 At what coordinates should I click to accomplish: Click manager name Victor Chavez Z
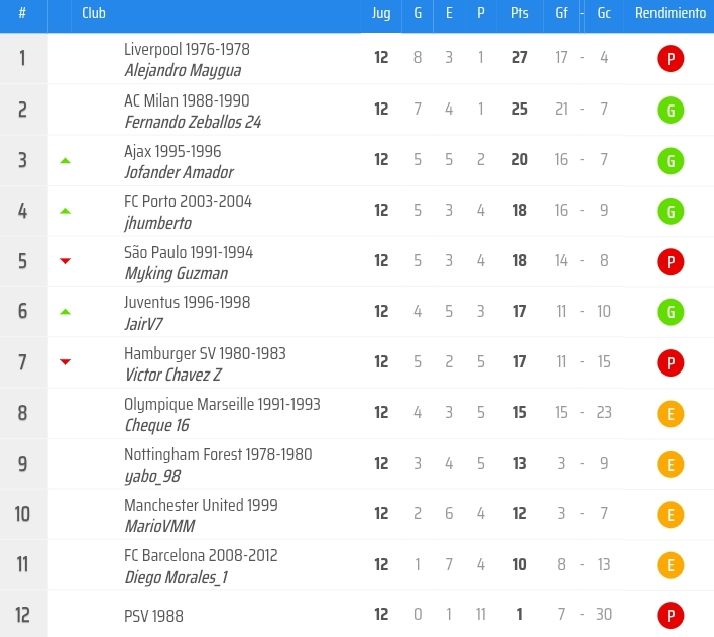click(x=172, y=374)
